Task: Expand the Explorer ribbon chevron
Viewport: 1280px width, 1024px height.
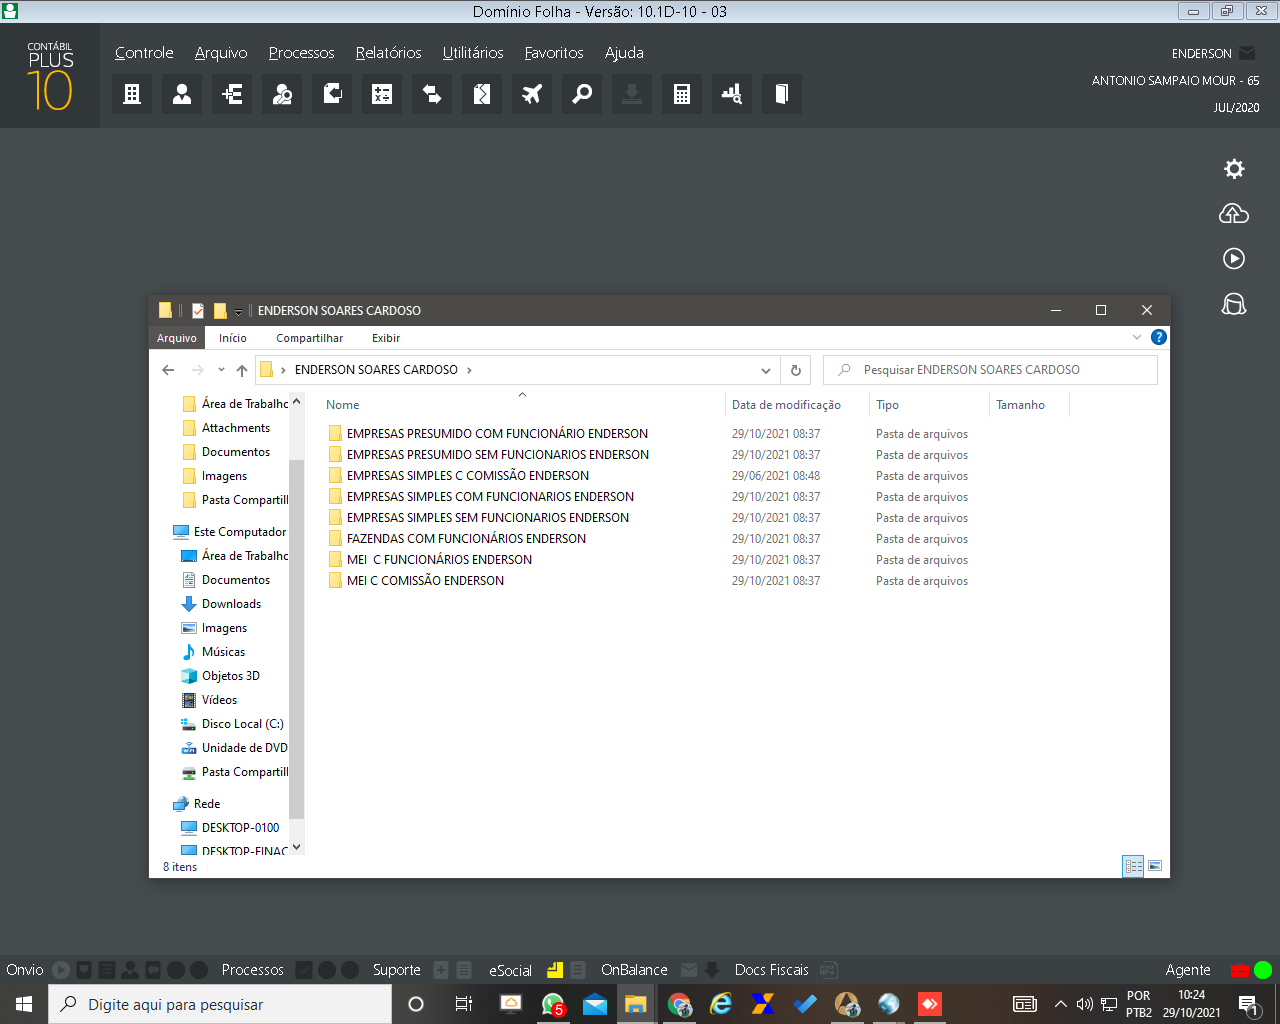Action: (x=1137, y=337)
